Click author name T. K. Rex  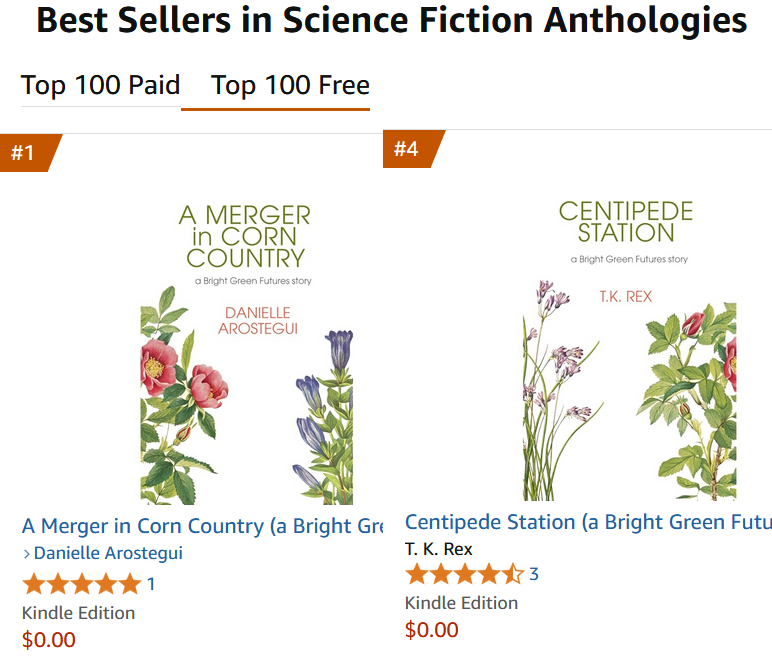click(439, 549)
